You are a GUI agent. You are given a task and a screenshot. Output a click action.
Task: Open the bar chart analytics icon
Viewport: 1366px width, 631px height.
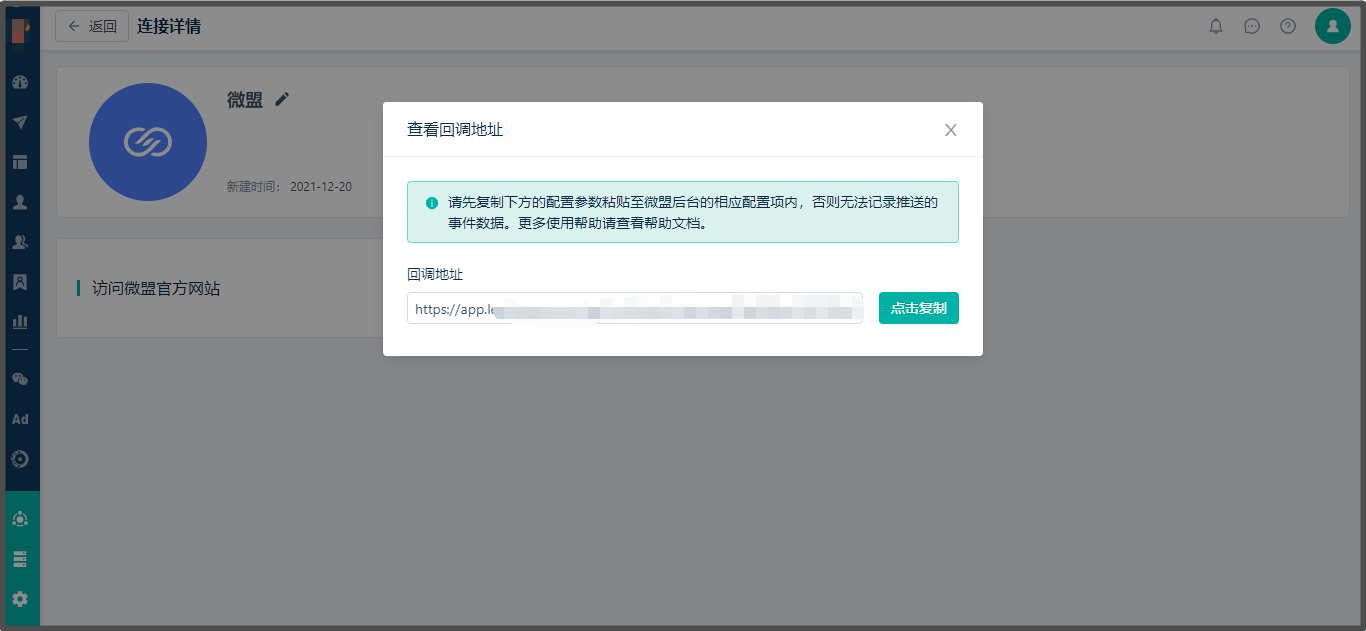point(20,322)
